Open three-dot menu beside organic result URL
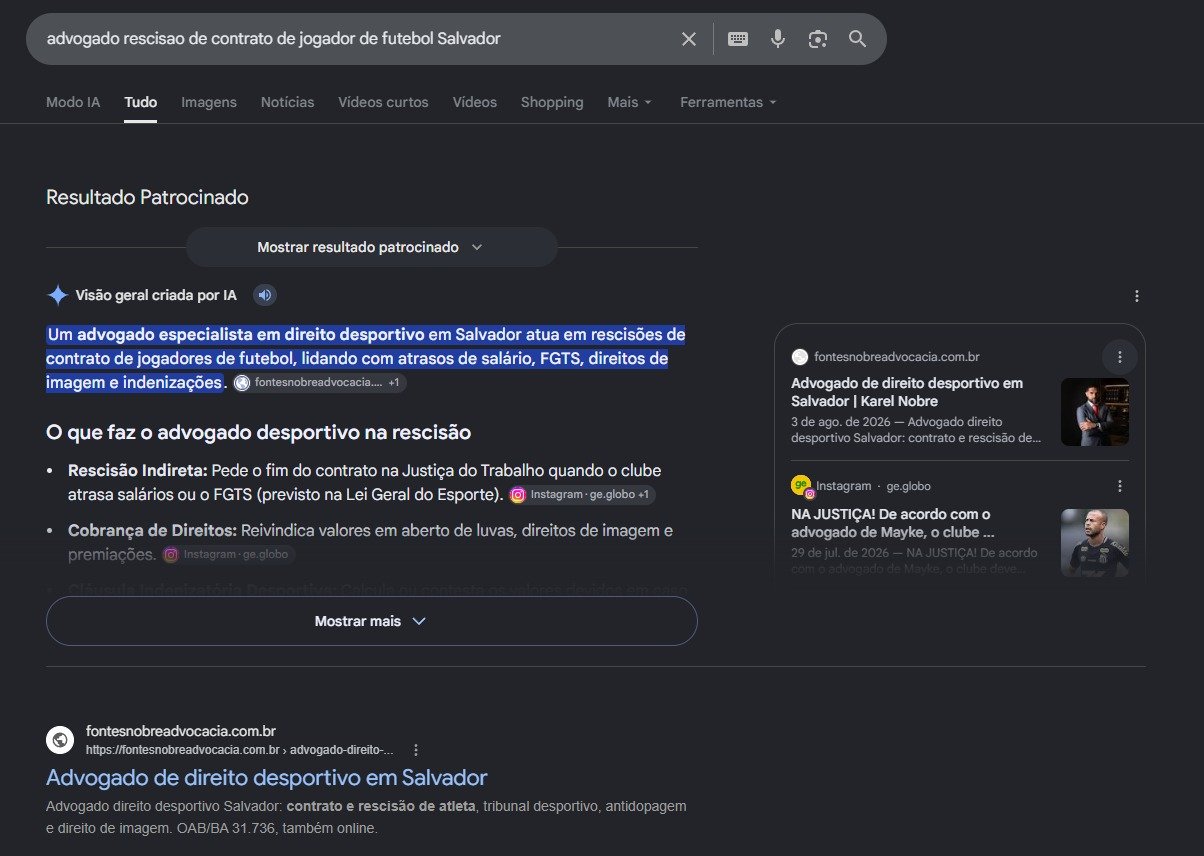The width and height of the screenshot is (1204, 856). coord(416,750)
